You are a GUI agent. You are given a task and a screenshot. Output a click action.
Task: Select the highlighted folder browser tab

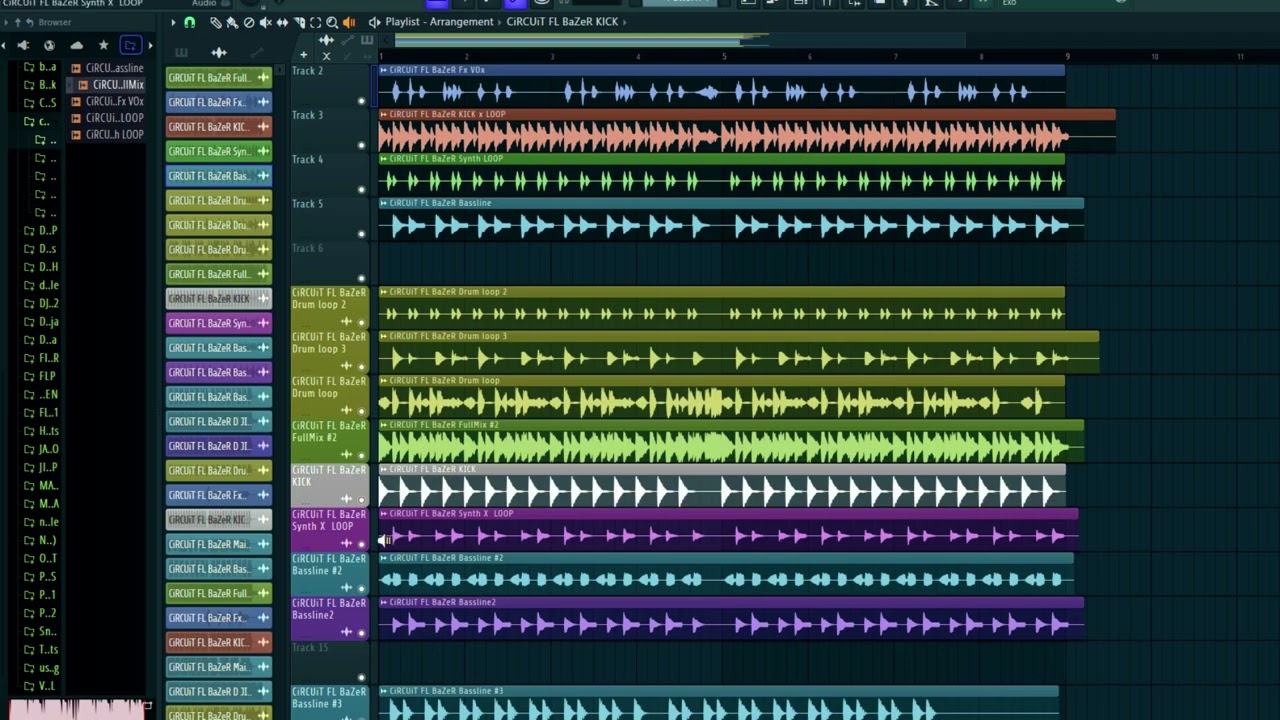tap(130, 45)
